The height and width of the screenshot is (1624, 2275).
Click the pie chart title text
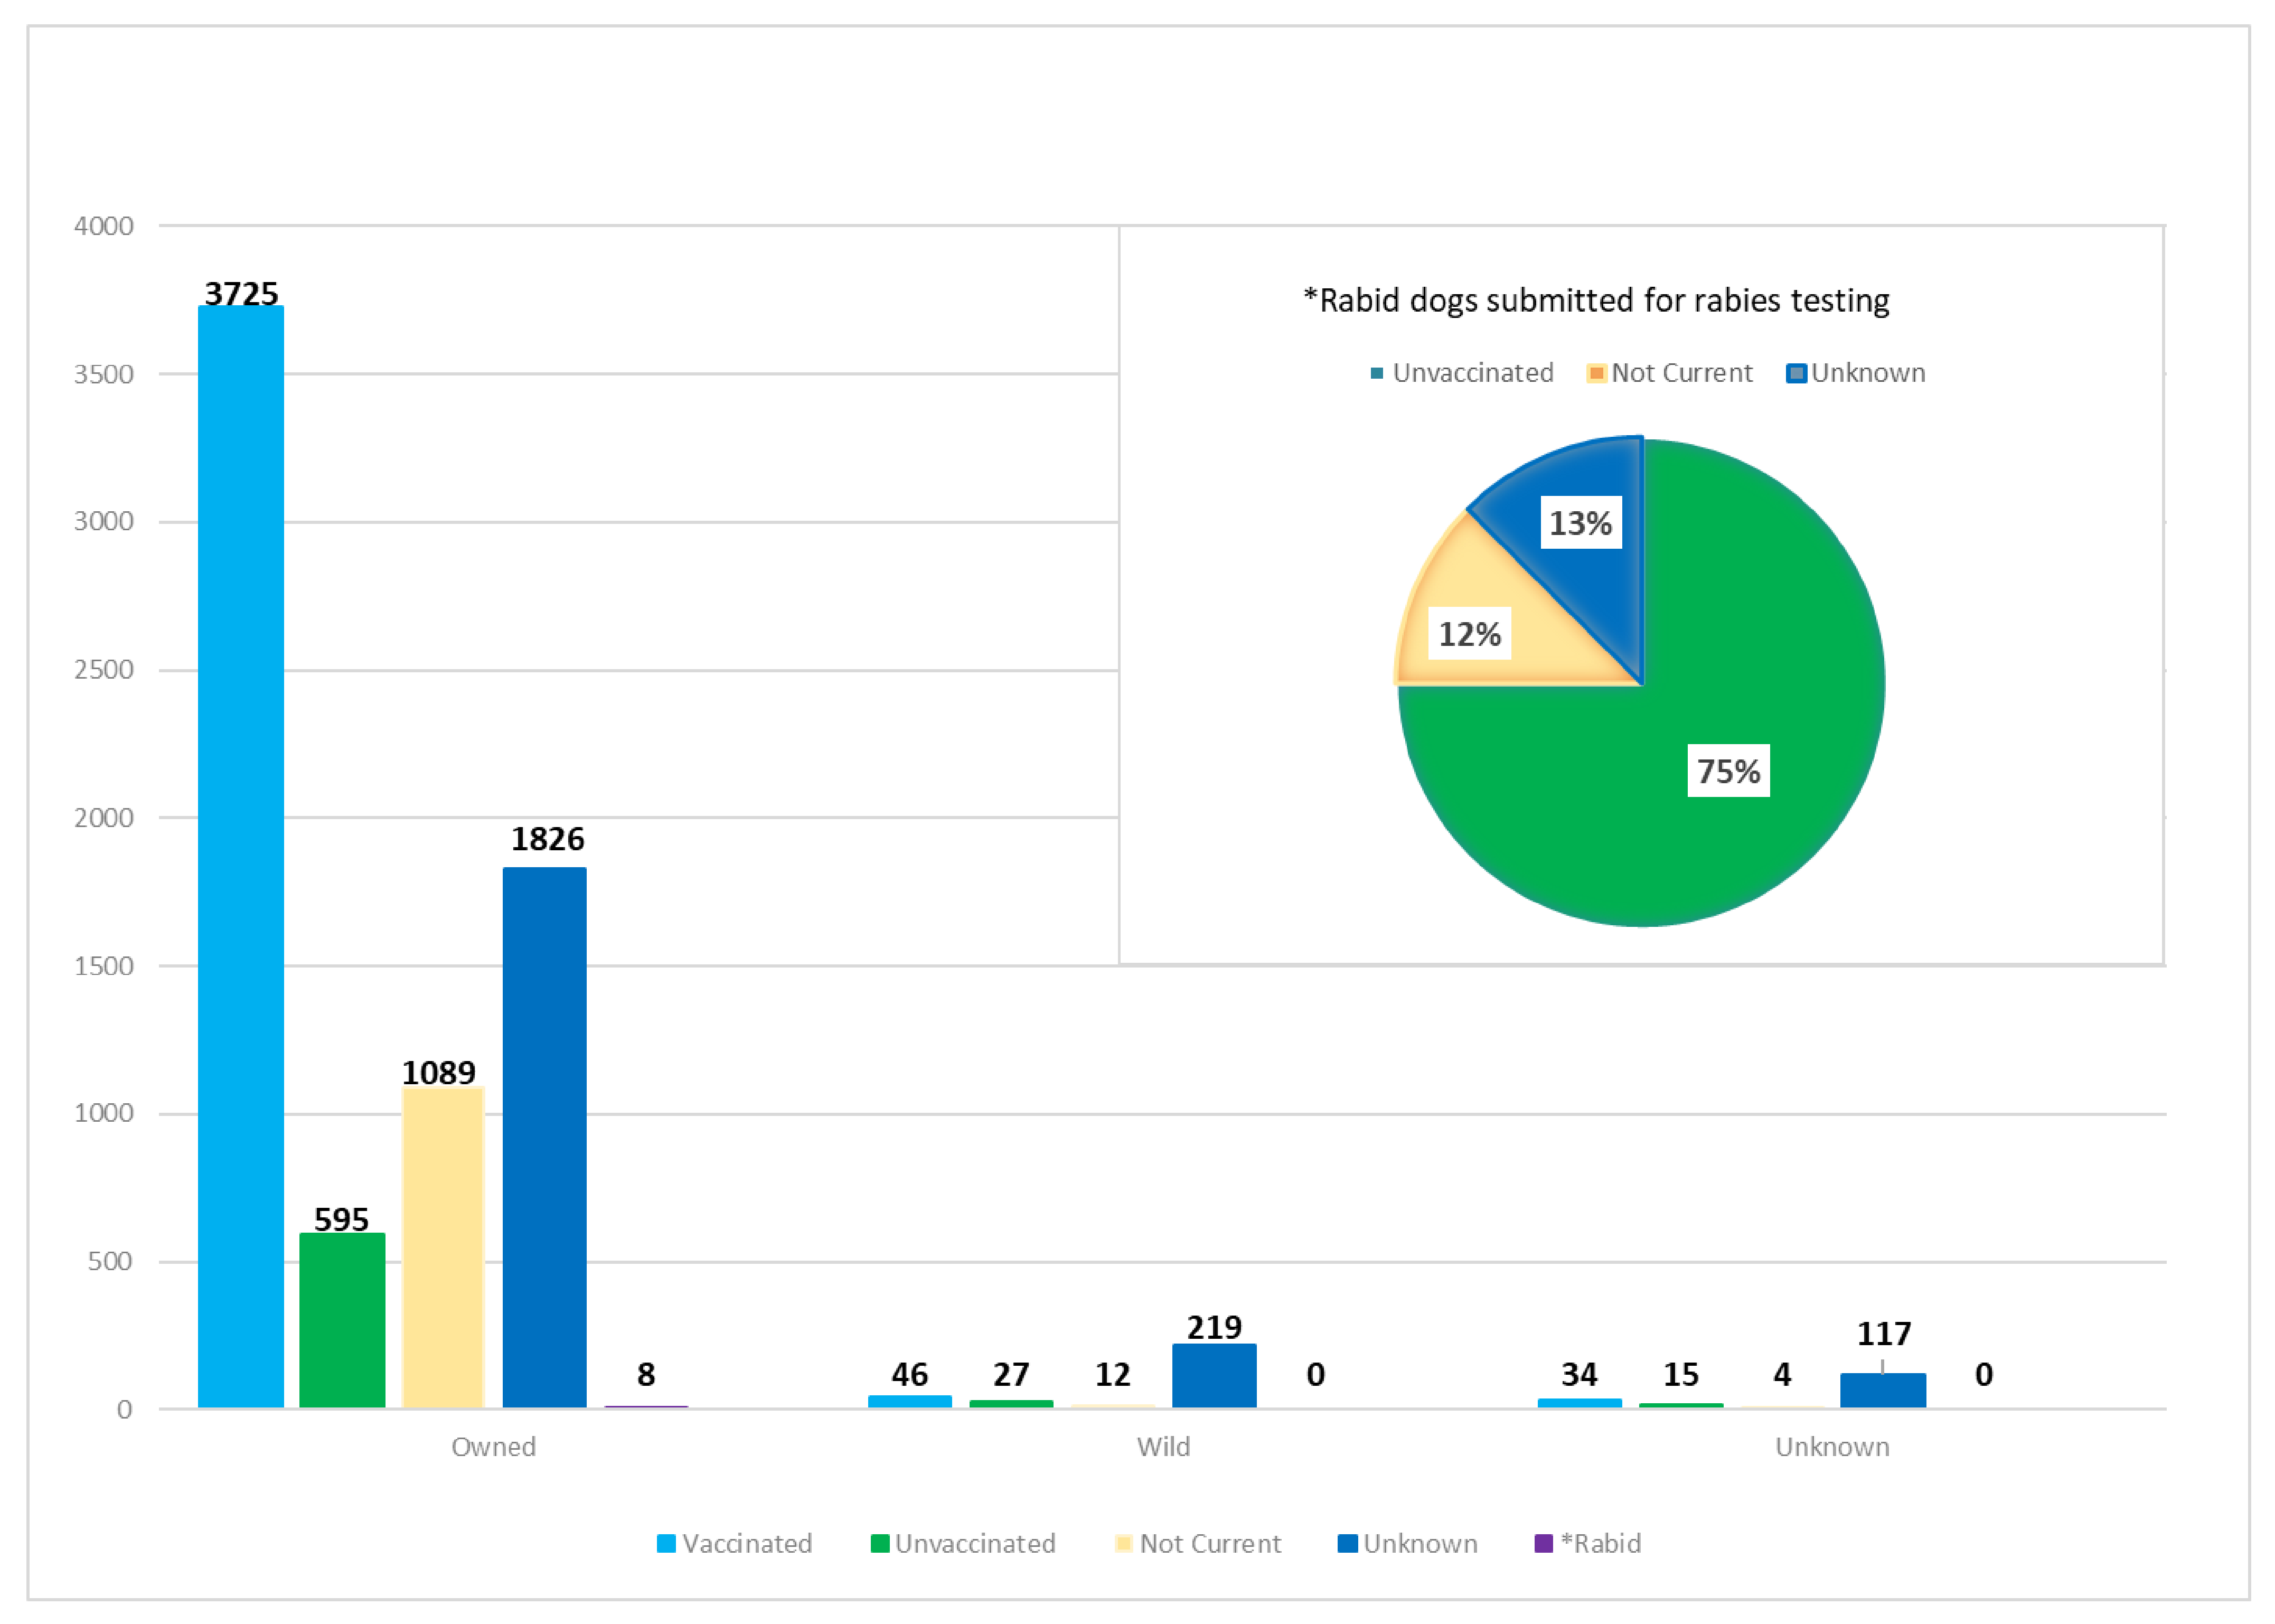point(1596,300)
